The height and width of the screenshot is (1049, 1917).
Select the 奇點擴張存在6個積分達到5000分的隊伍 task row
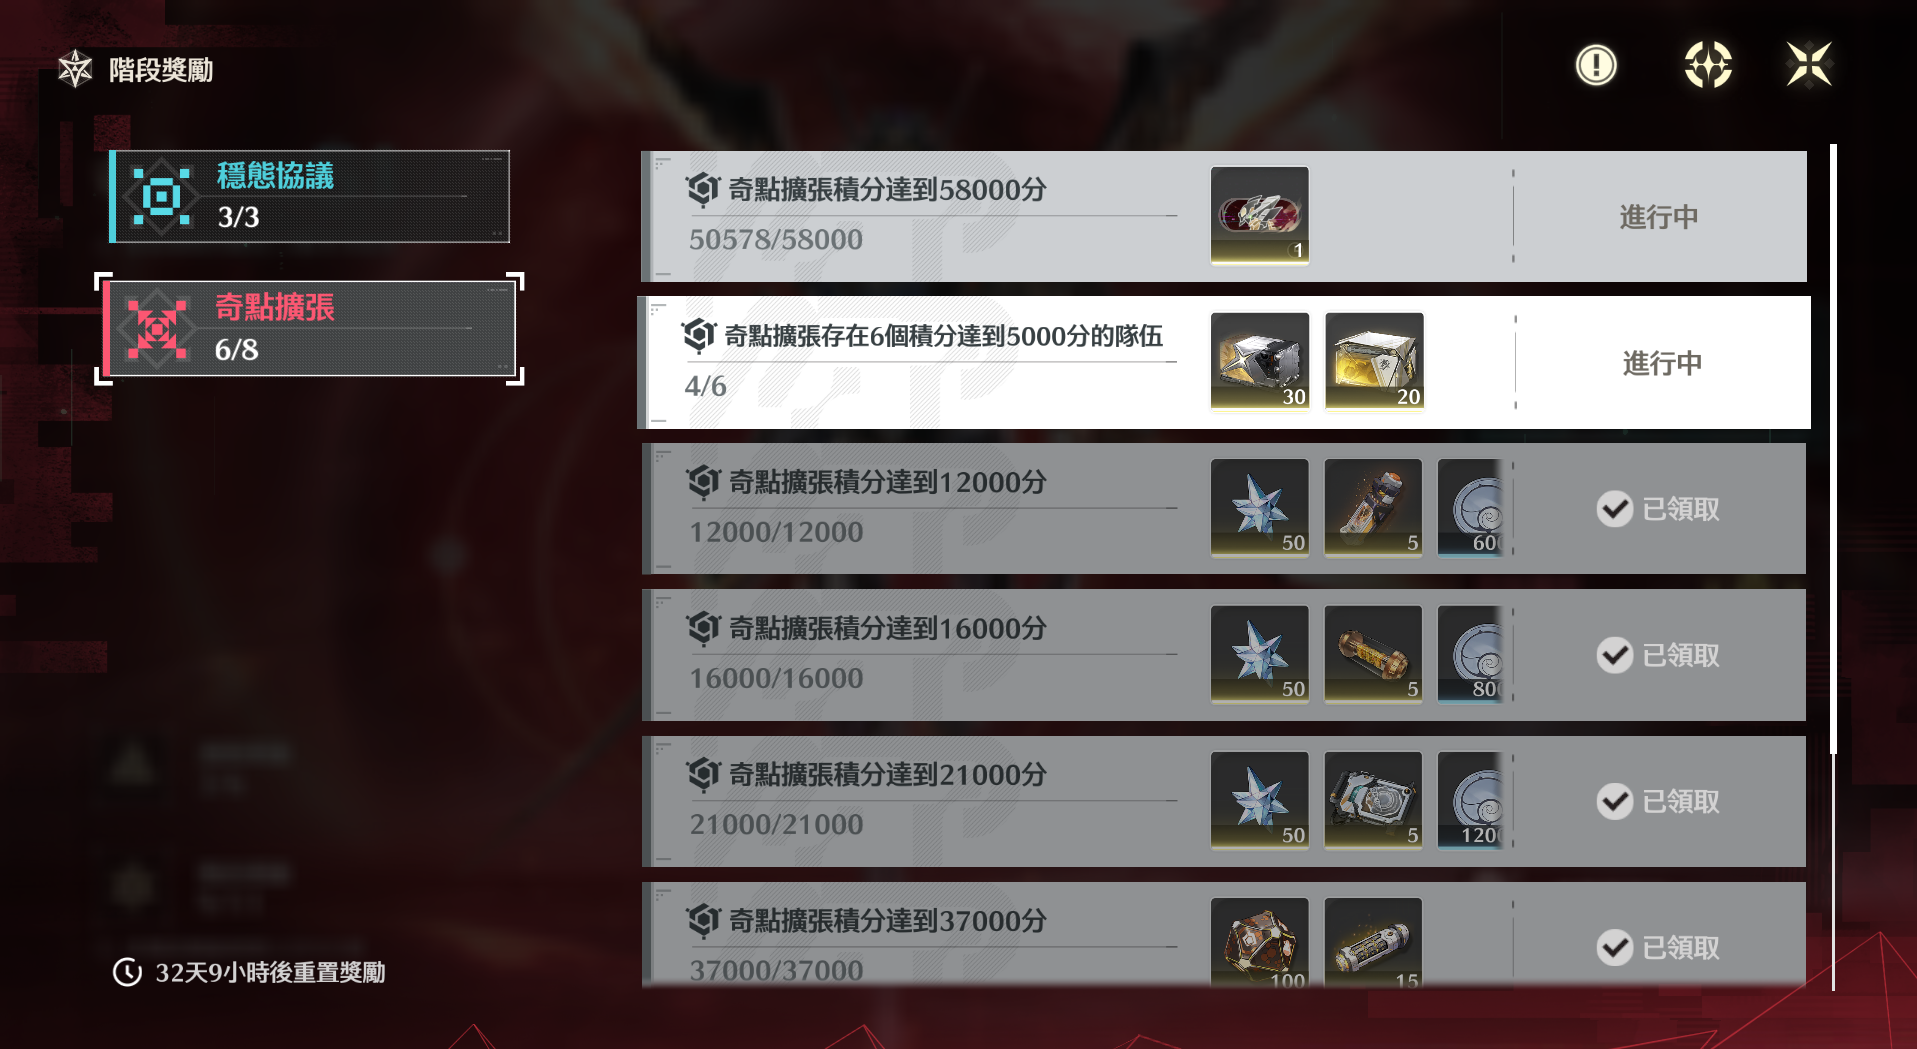[x=1224, y=362]
